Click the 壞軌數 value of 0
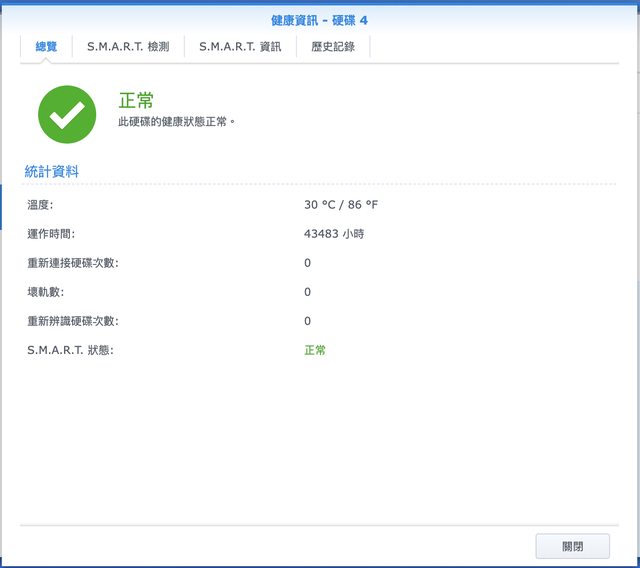640x568 pixels. 307,291
